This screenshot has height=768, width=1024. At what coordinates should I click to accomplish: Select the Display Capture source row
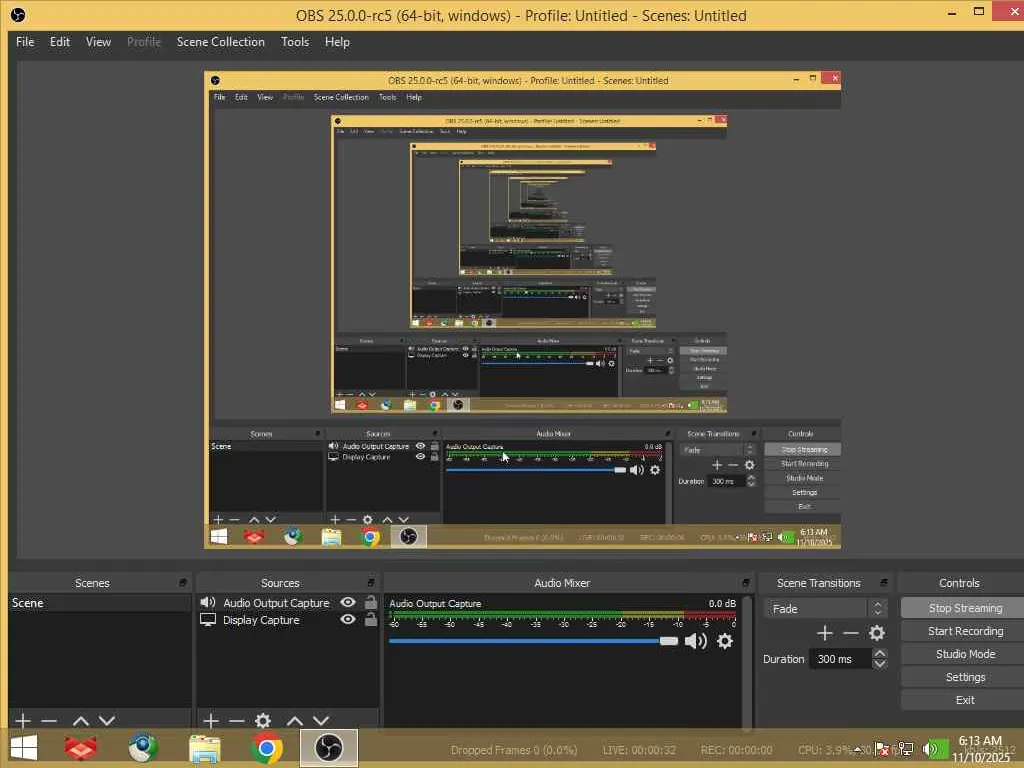(288, 620)
